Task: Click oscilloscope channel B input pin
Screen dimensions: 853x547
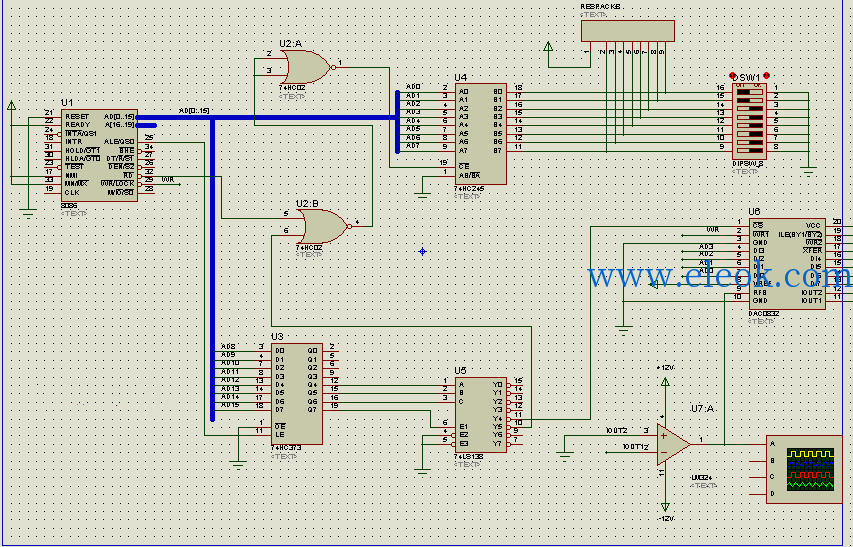Action: (x=758, y=461)
